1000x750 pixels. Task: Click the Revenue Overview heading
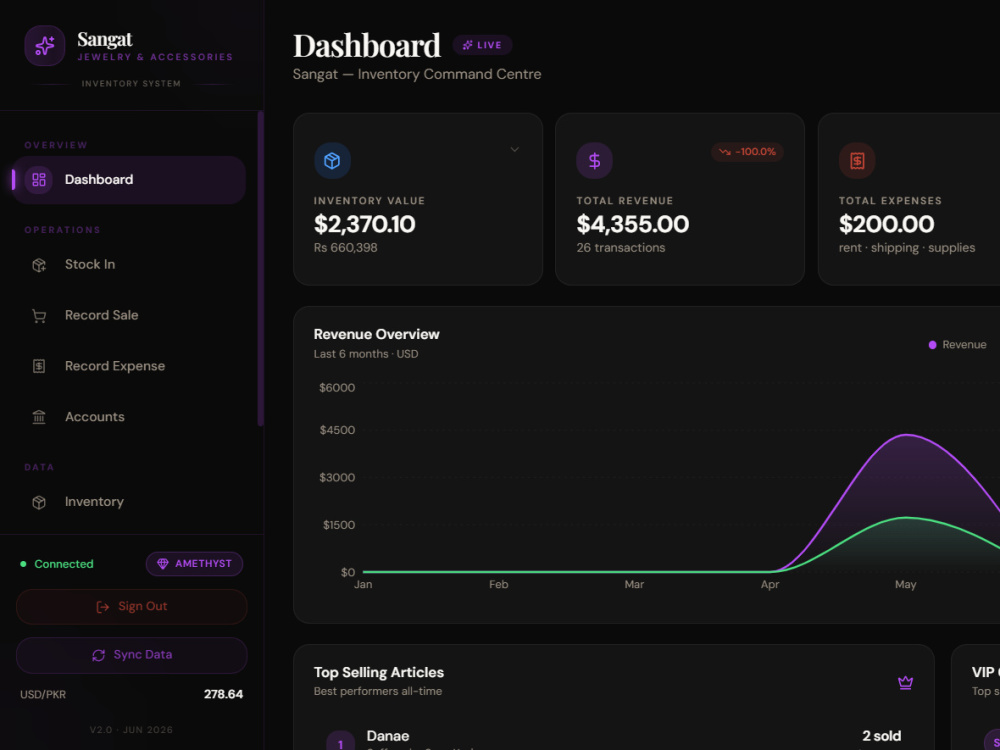(x=376, y=334)
